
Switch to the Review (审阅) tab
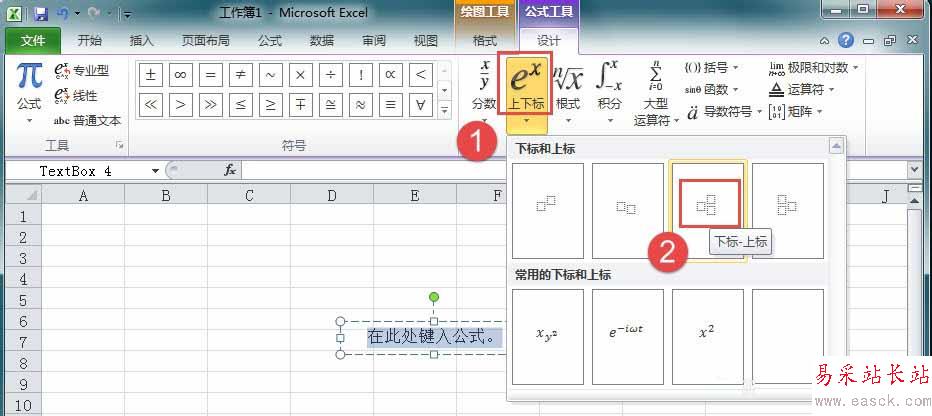374,40
